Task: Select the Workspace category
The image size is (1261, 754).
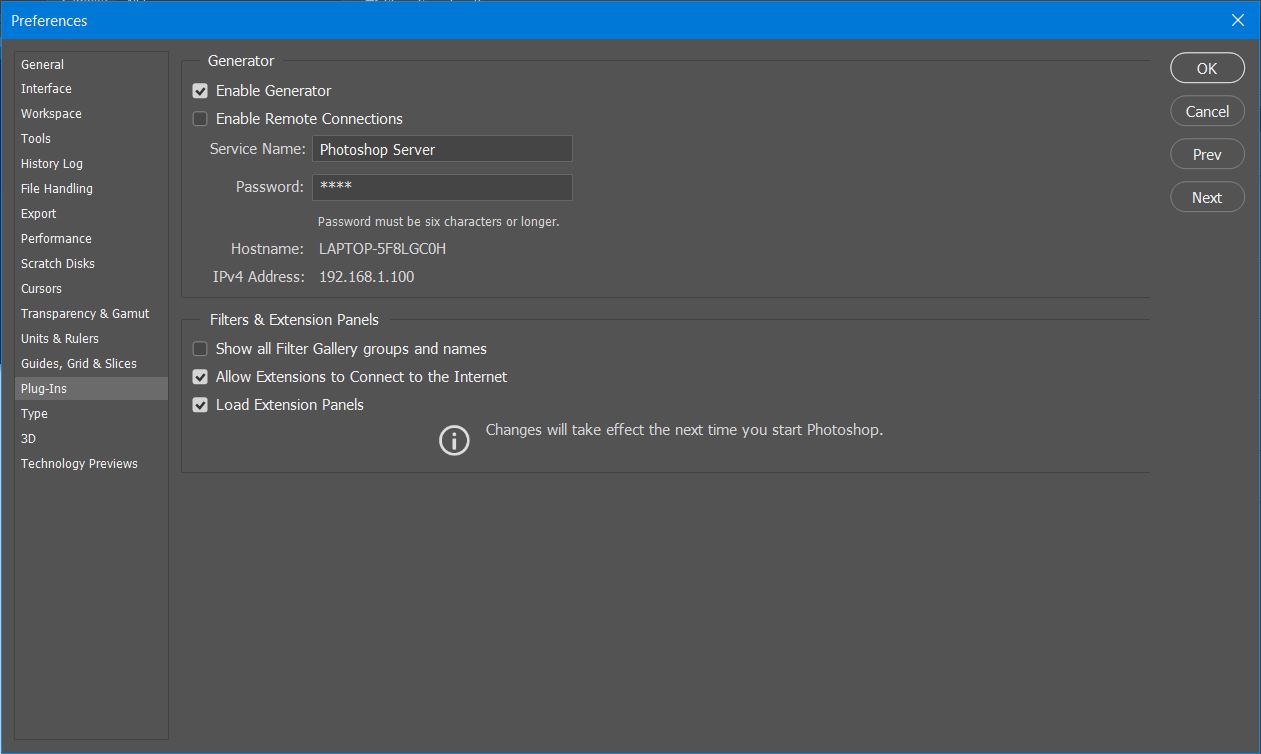Action: pos(91,114)
